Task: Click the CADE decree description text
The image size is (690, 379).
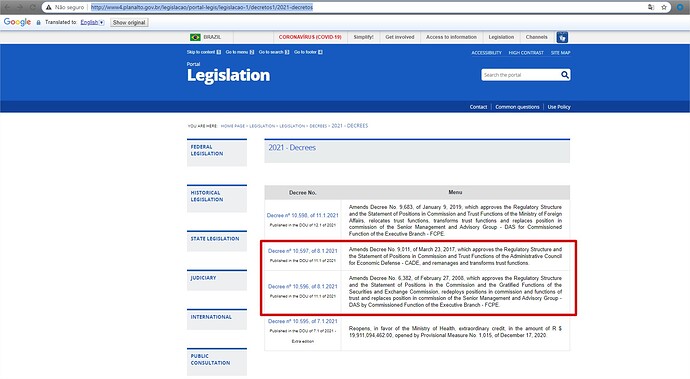Action: click(455, 256)
